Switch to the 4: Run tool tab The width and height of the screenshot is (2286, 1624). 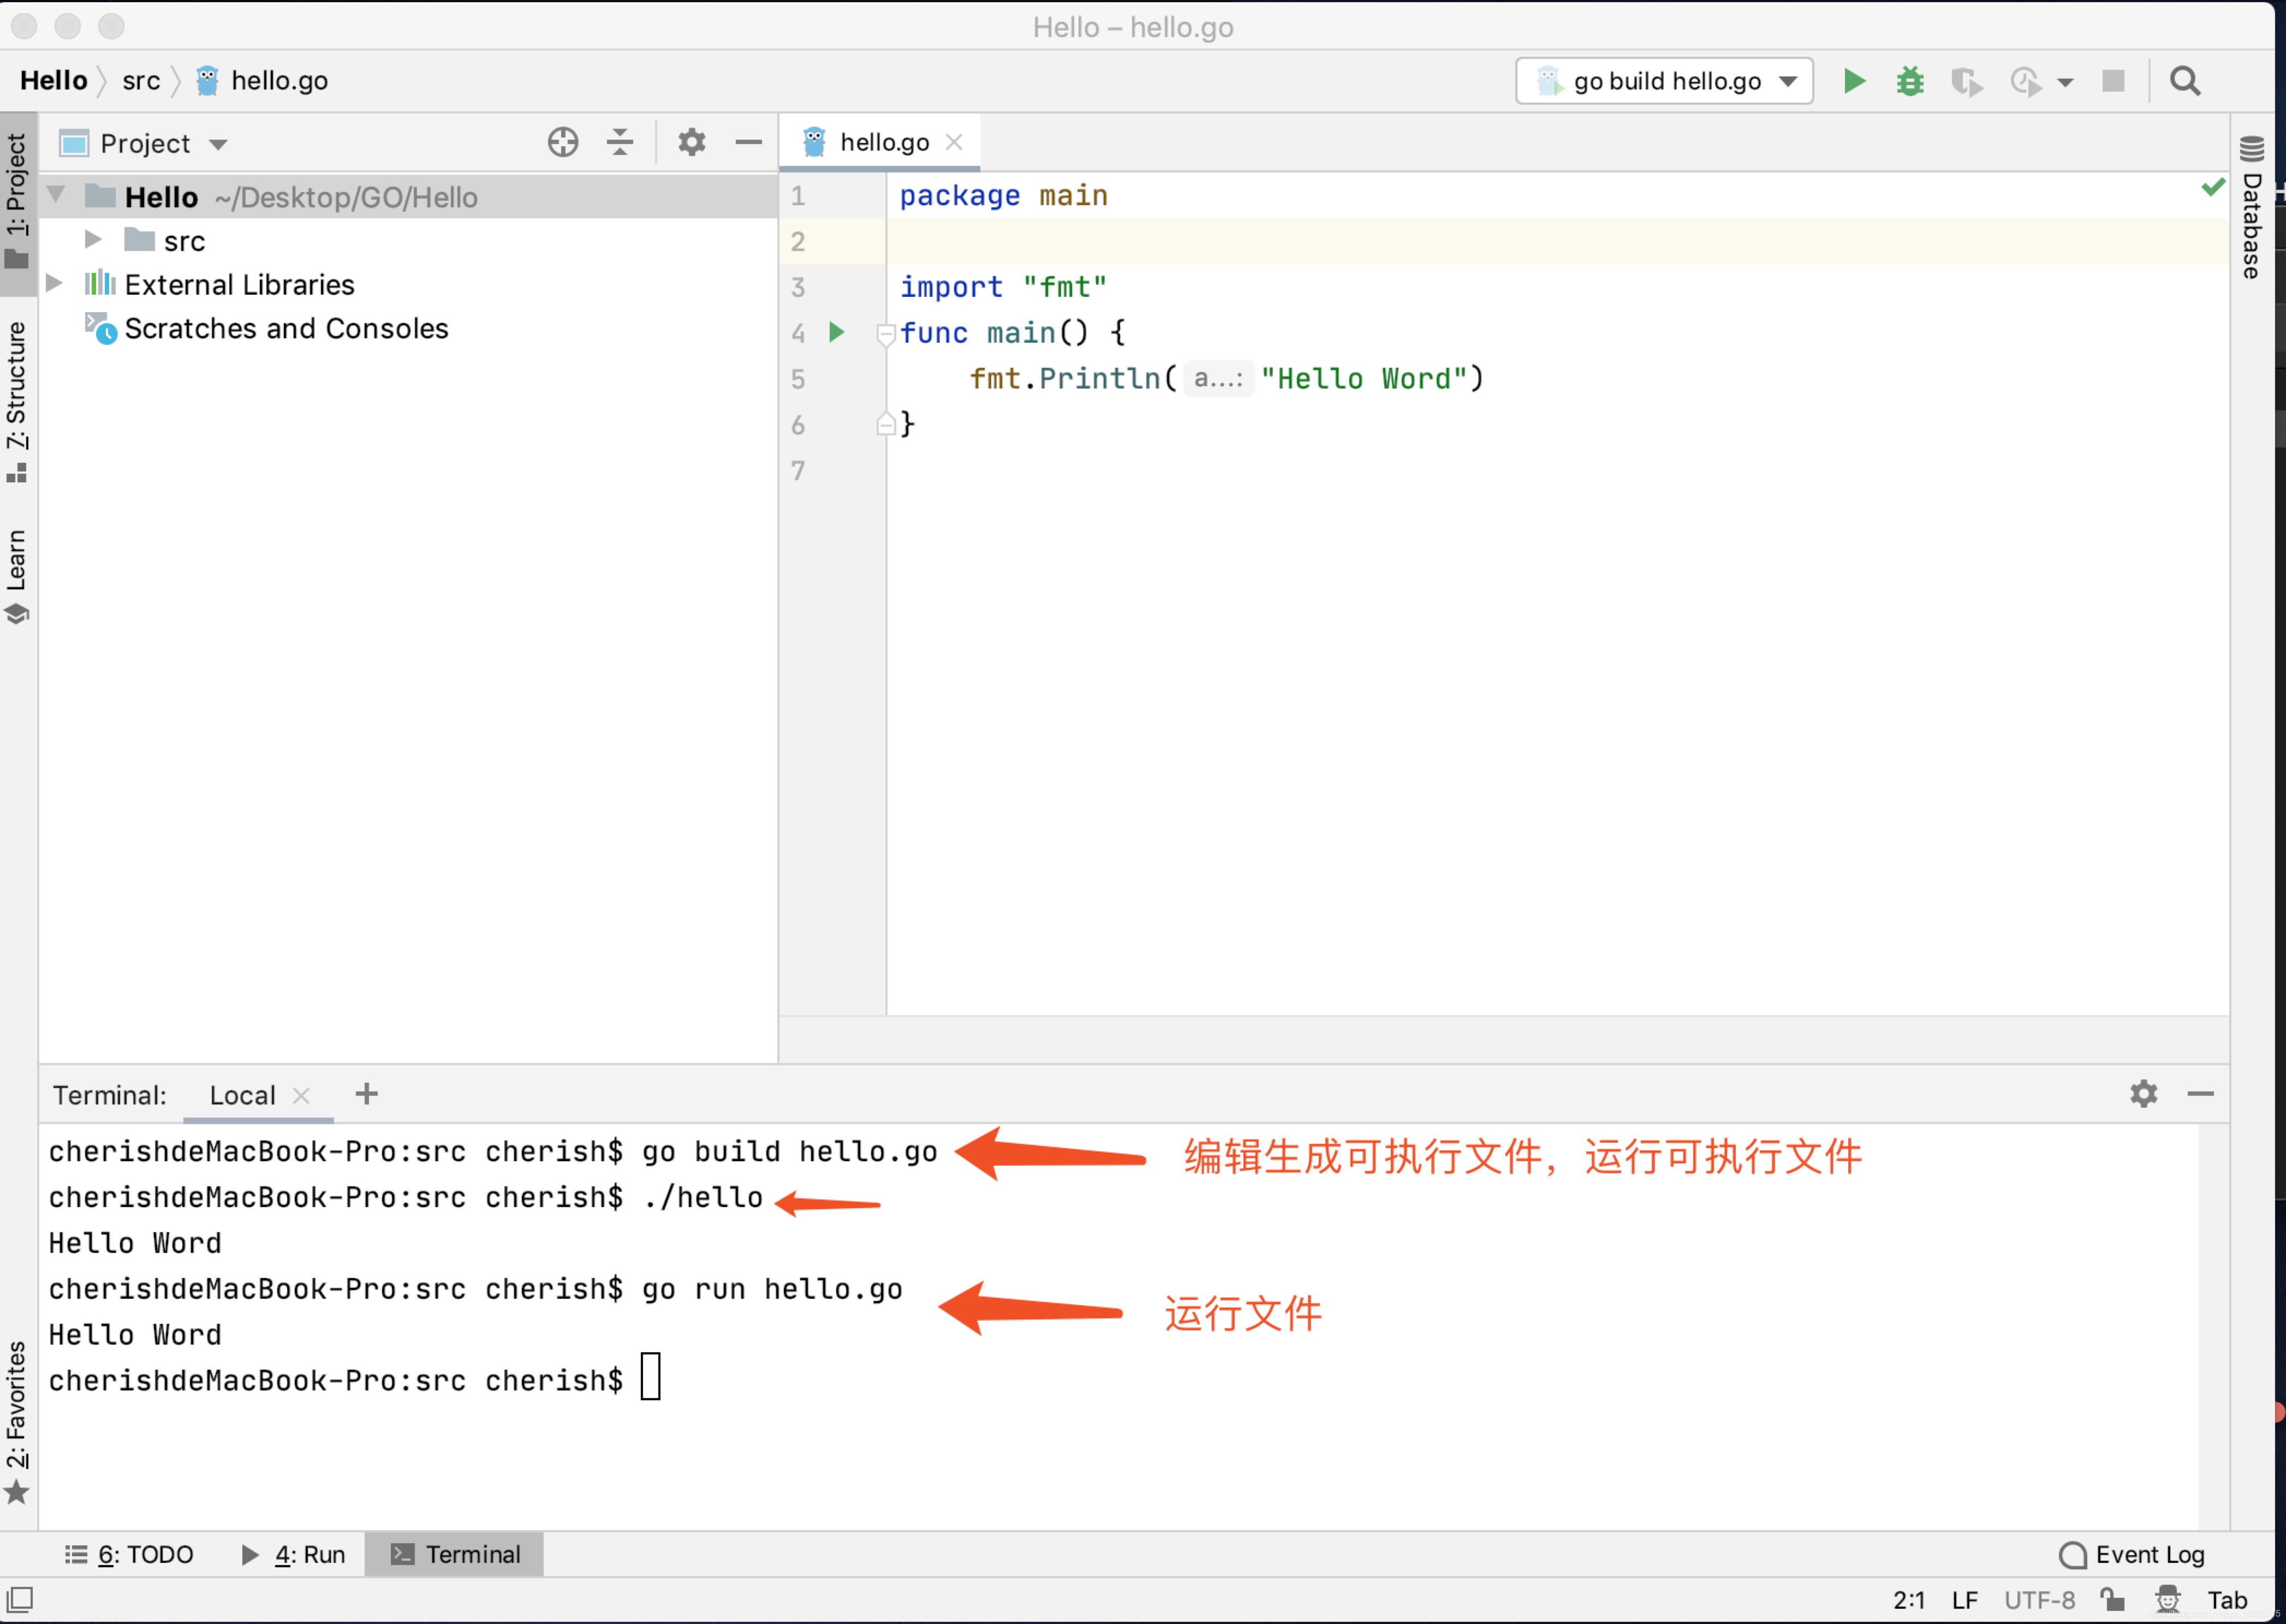[294, 1554]
